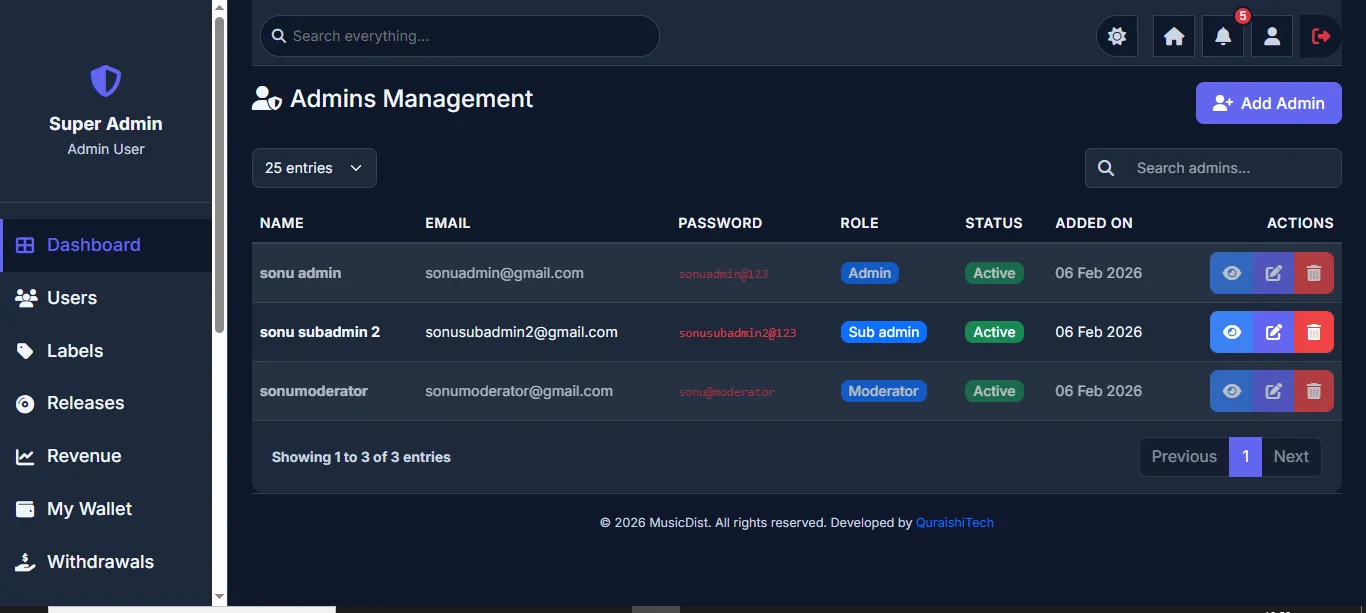Click the Sub admin role badge
The width and height of the screenshot is (1366, 613).
[x=884, y=332]
